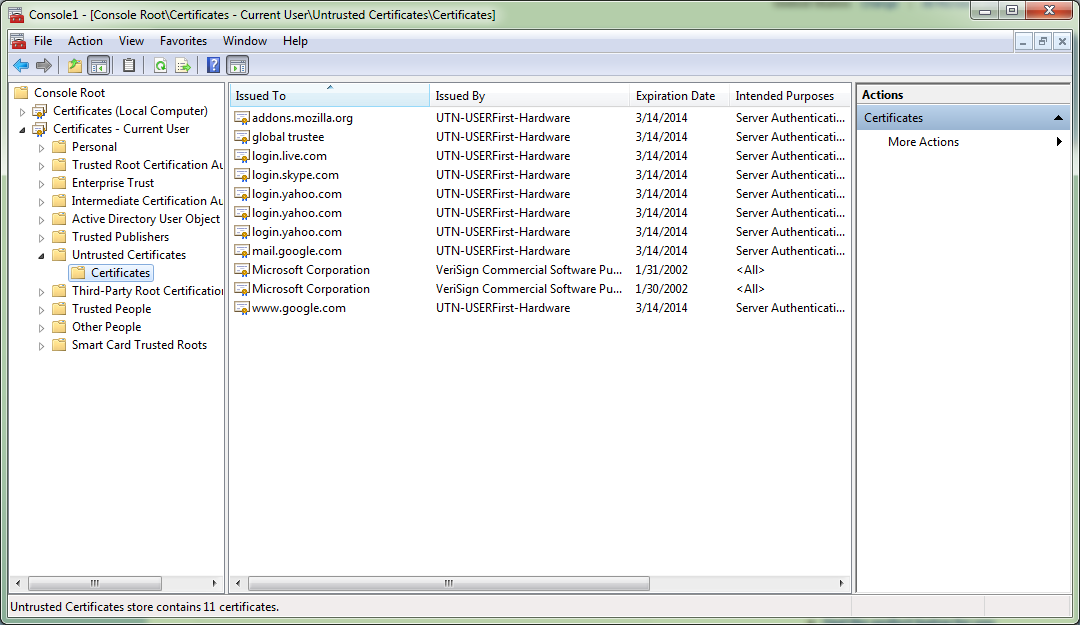Click tree pane scroll left arrow
The height and width of the screenshot is (625, 1080).
coord(18,584)
